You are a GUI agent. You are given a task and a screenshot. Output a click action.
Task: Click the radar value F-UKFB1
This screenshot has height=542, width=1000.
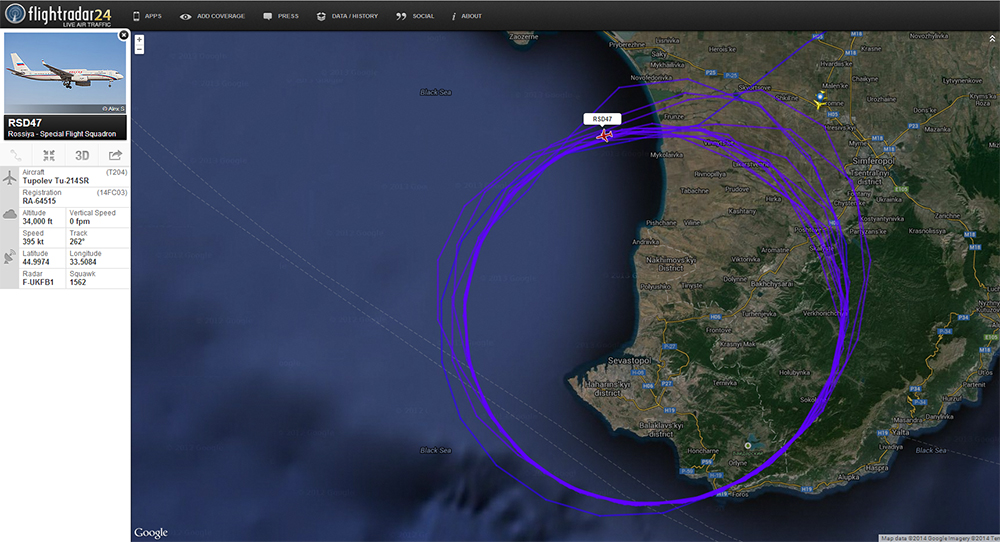[x=38, y=282]
